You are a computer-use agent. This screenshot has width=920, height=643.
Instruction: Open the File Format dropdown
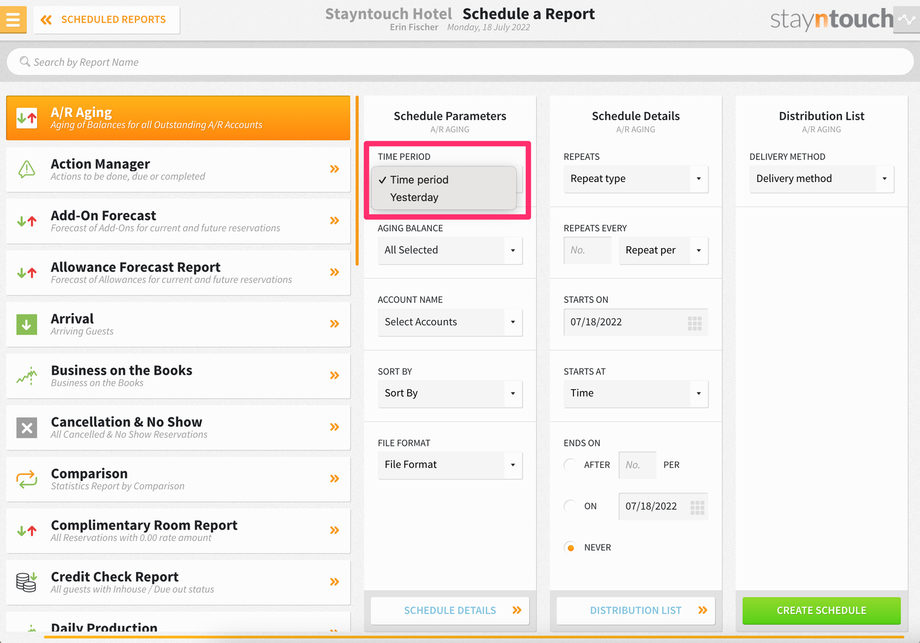click(450, 465)
